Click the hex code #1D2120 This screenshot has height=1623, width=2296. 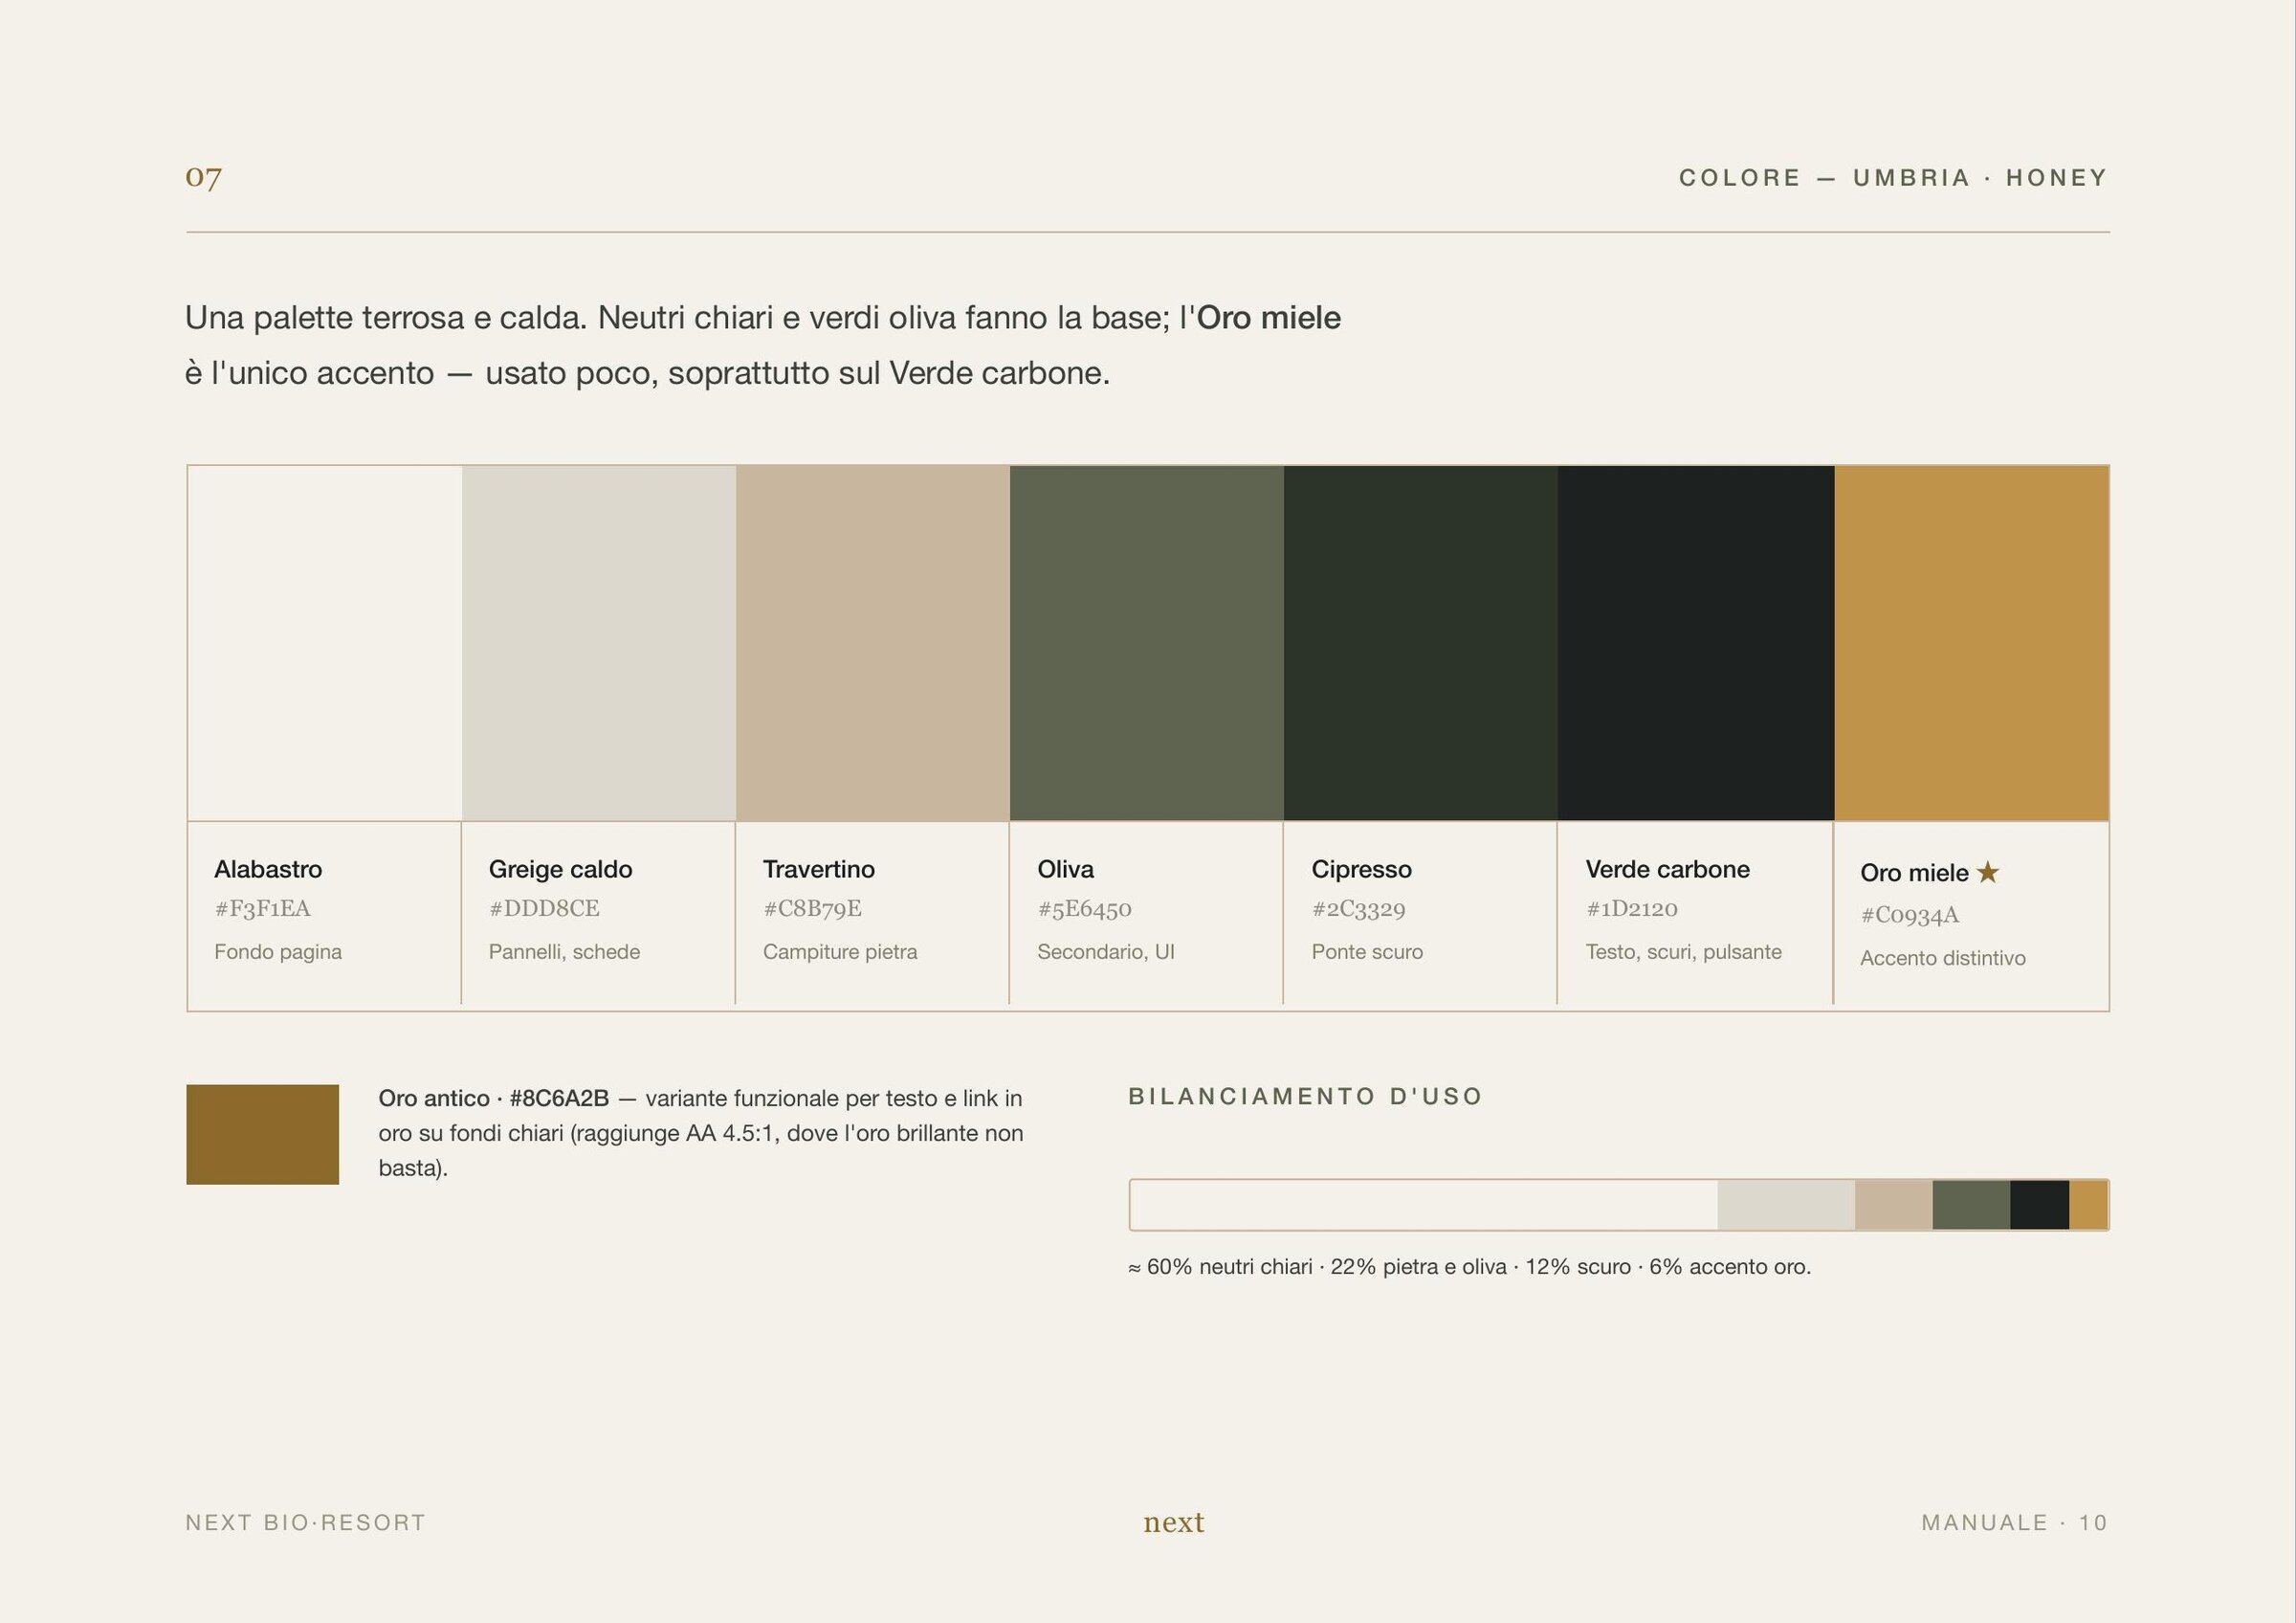click(x=1632, y=908)
